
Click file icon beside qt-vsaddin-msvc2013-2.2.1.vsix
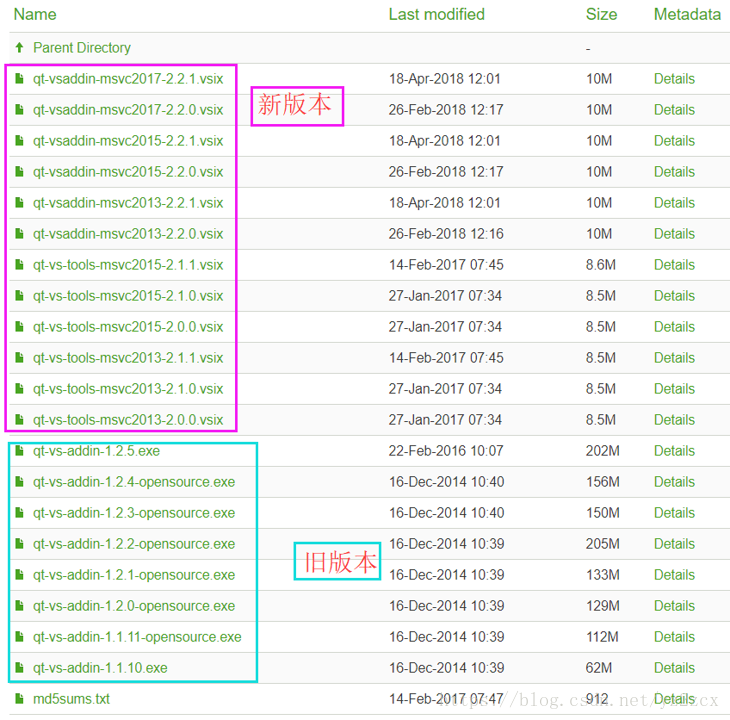click(20, 202)
